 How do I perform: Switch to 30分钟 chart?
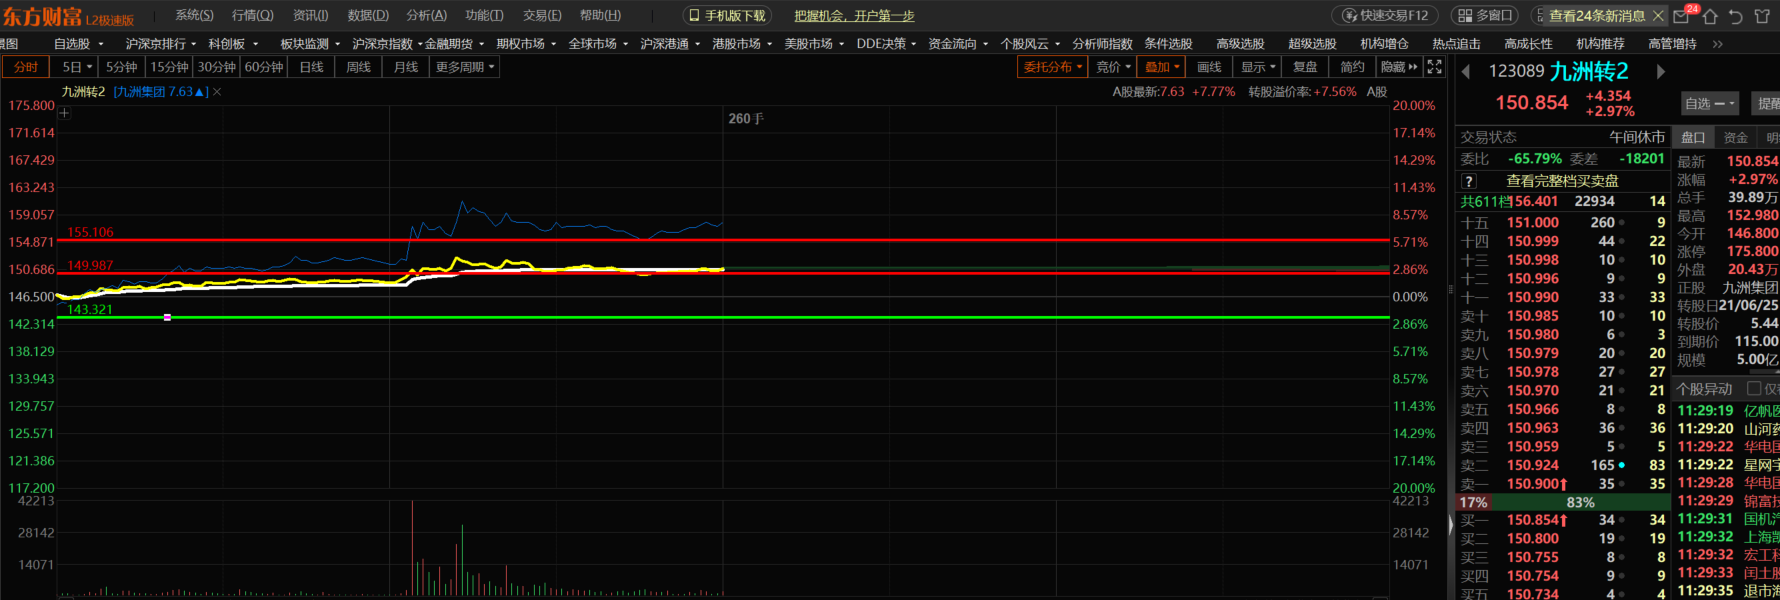point(216,67)
